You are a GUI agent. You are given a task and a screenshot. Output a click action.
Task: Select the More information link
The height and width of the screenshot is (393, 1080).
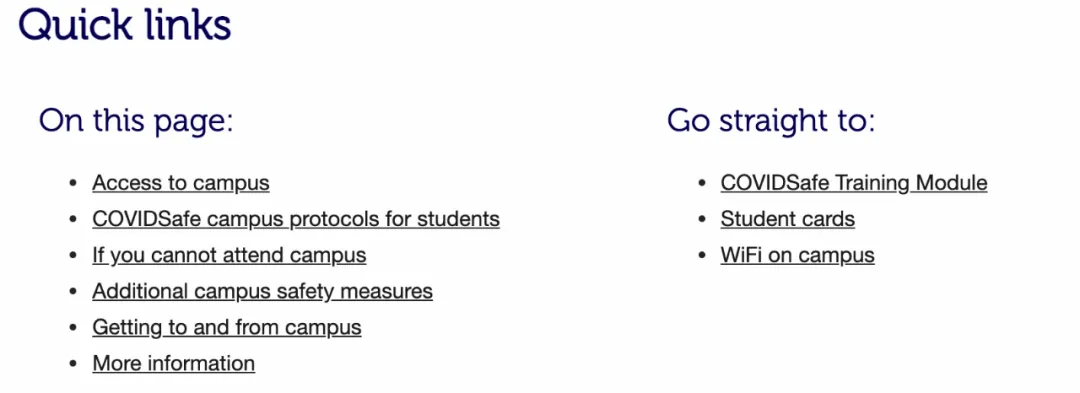coord(174,363)
